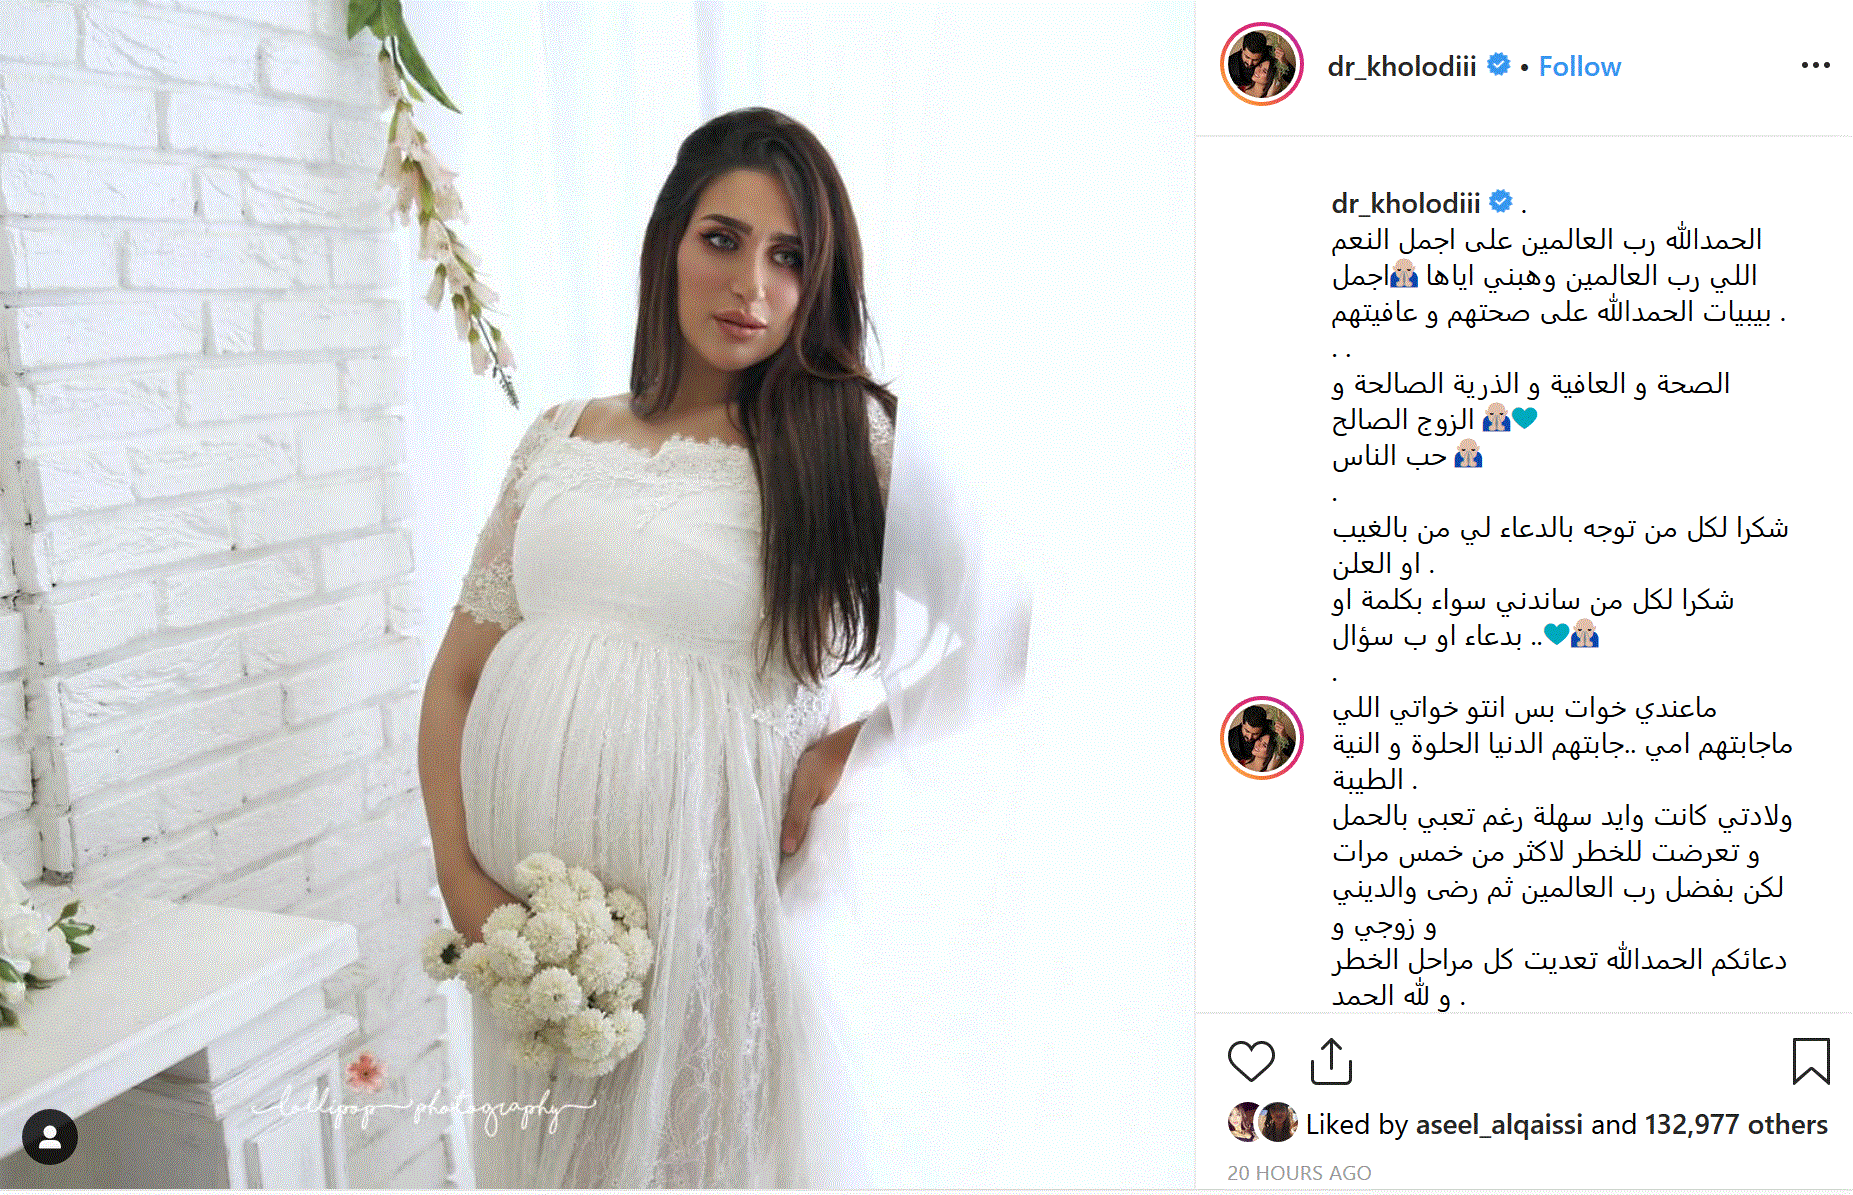The height and width of the screenshot is (1195, 1853).
Task: Like the post with the heart icon
Action: coord(1250,1061)
